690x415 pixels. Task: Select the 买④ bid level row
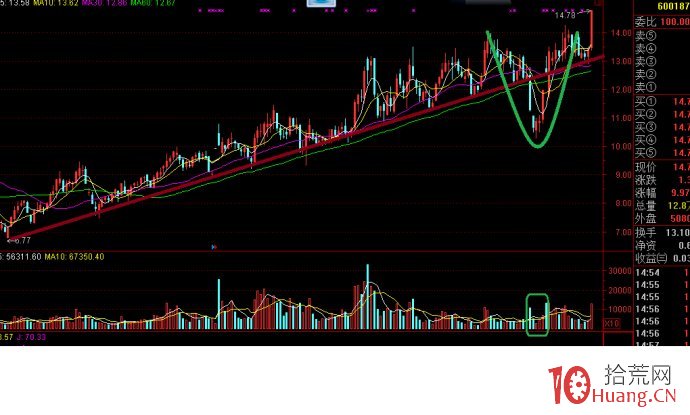pyautogui.click(x=662, y=140)
